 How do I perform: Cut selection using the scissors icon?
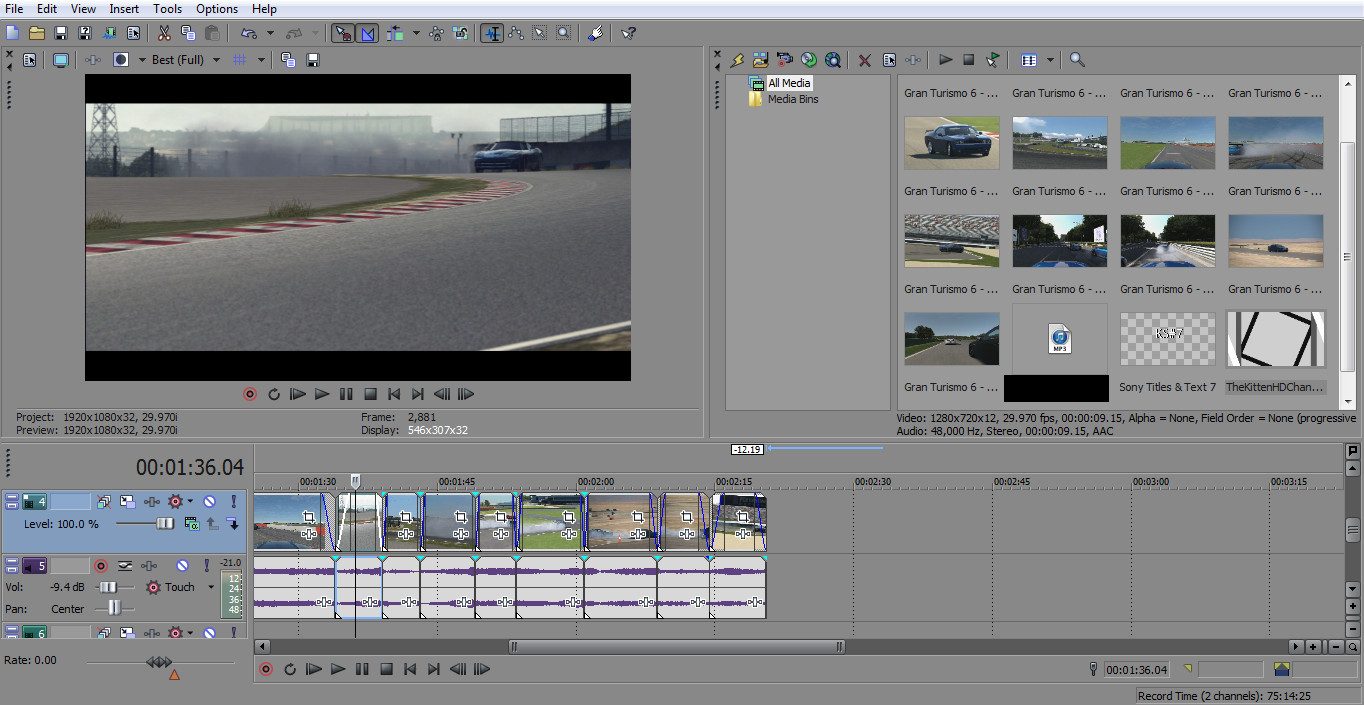pyautogui.click(x=164, y=33)
